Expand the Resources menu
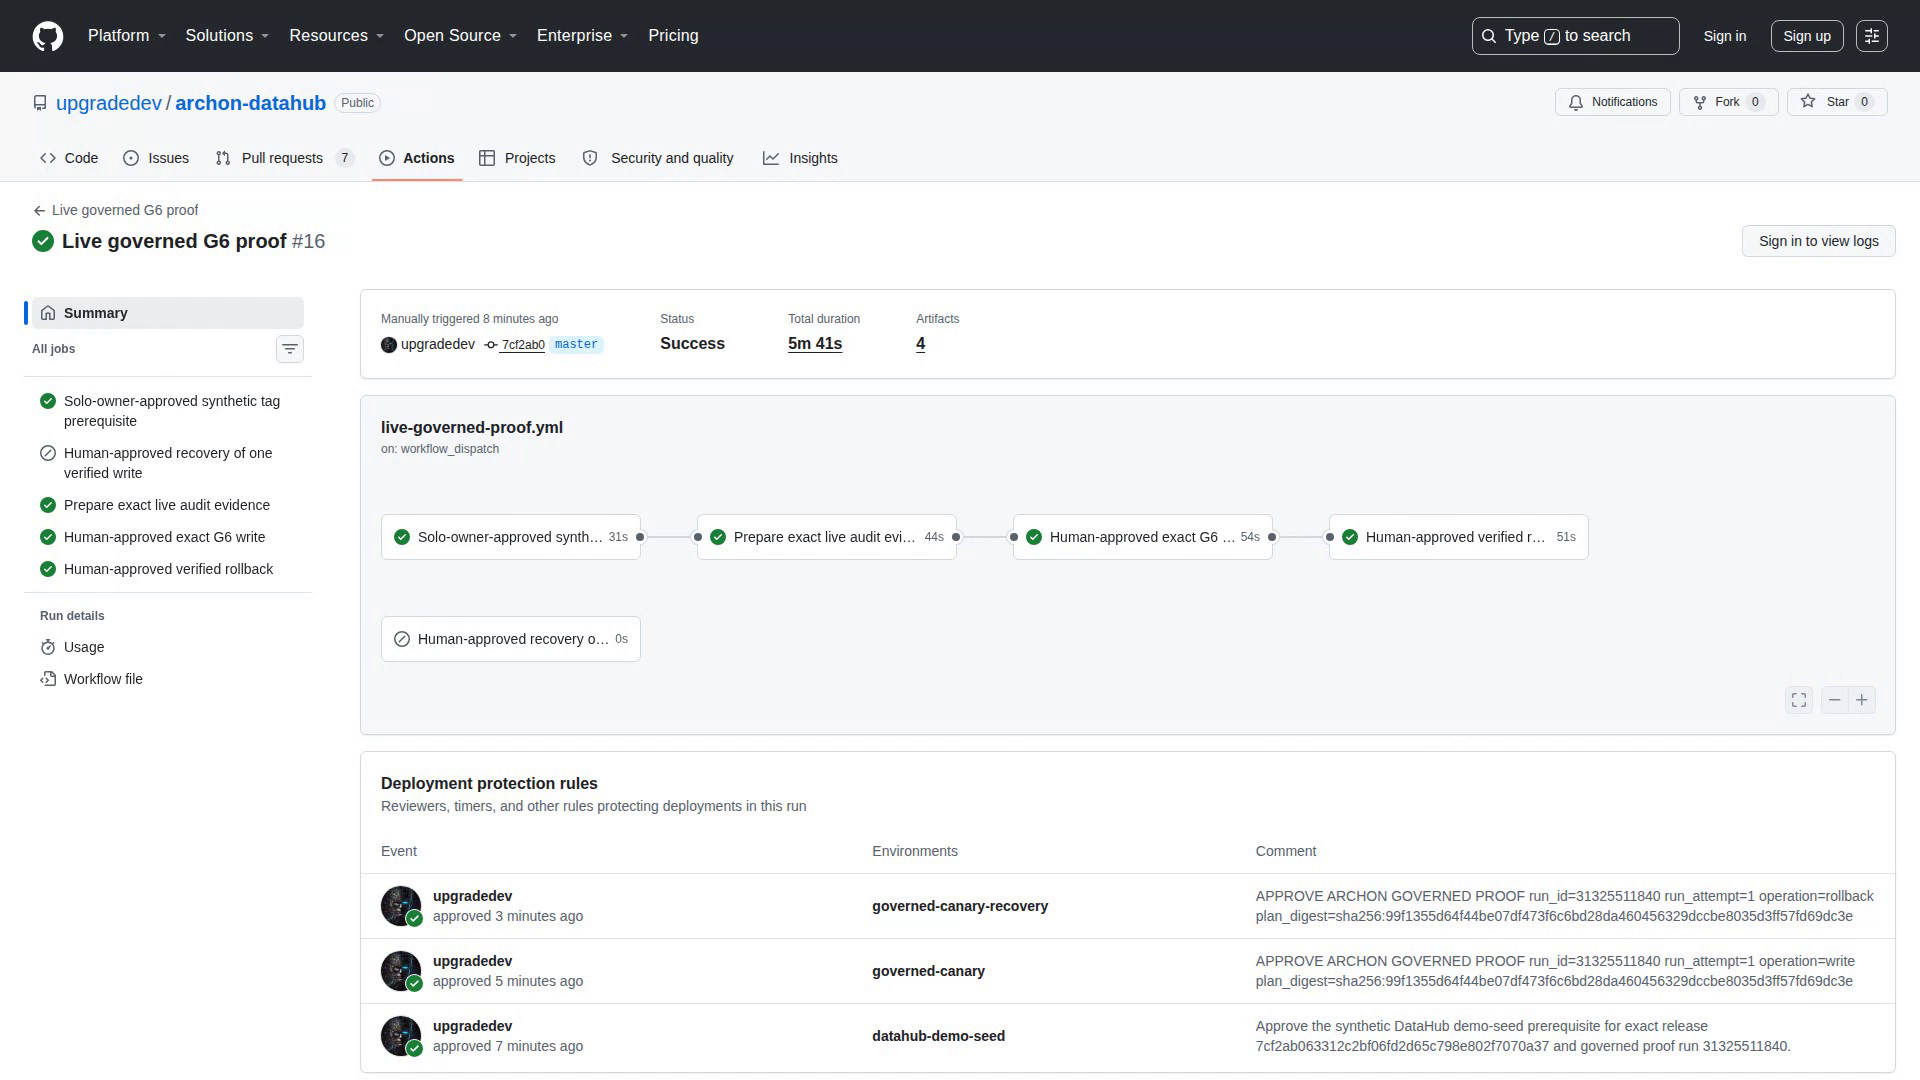Viewport: 1920px width, 1080px height. coord(337,36)
